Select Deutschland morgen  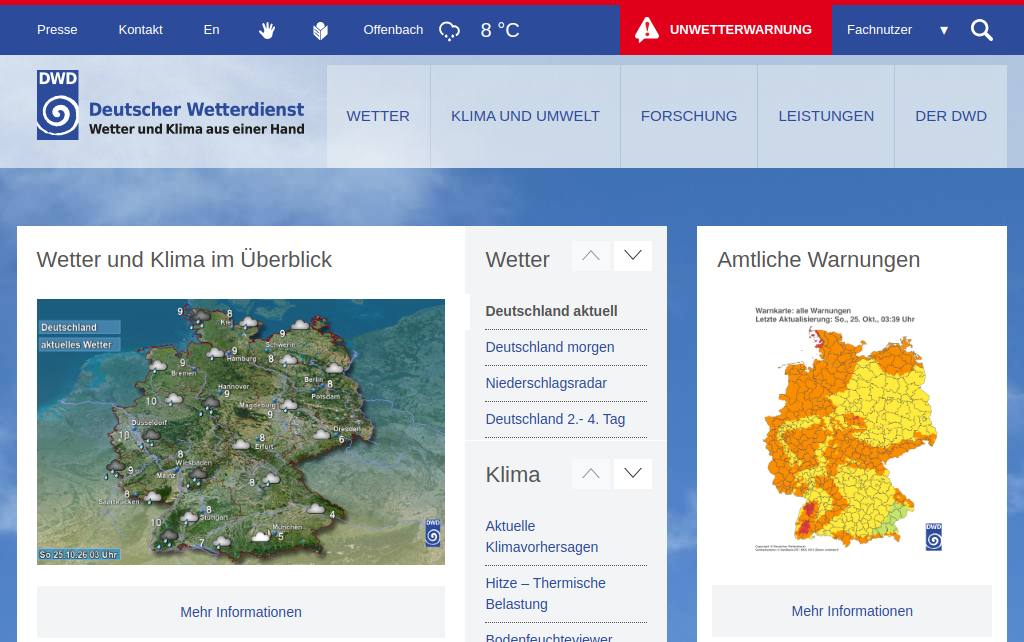click(550, 347)
